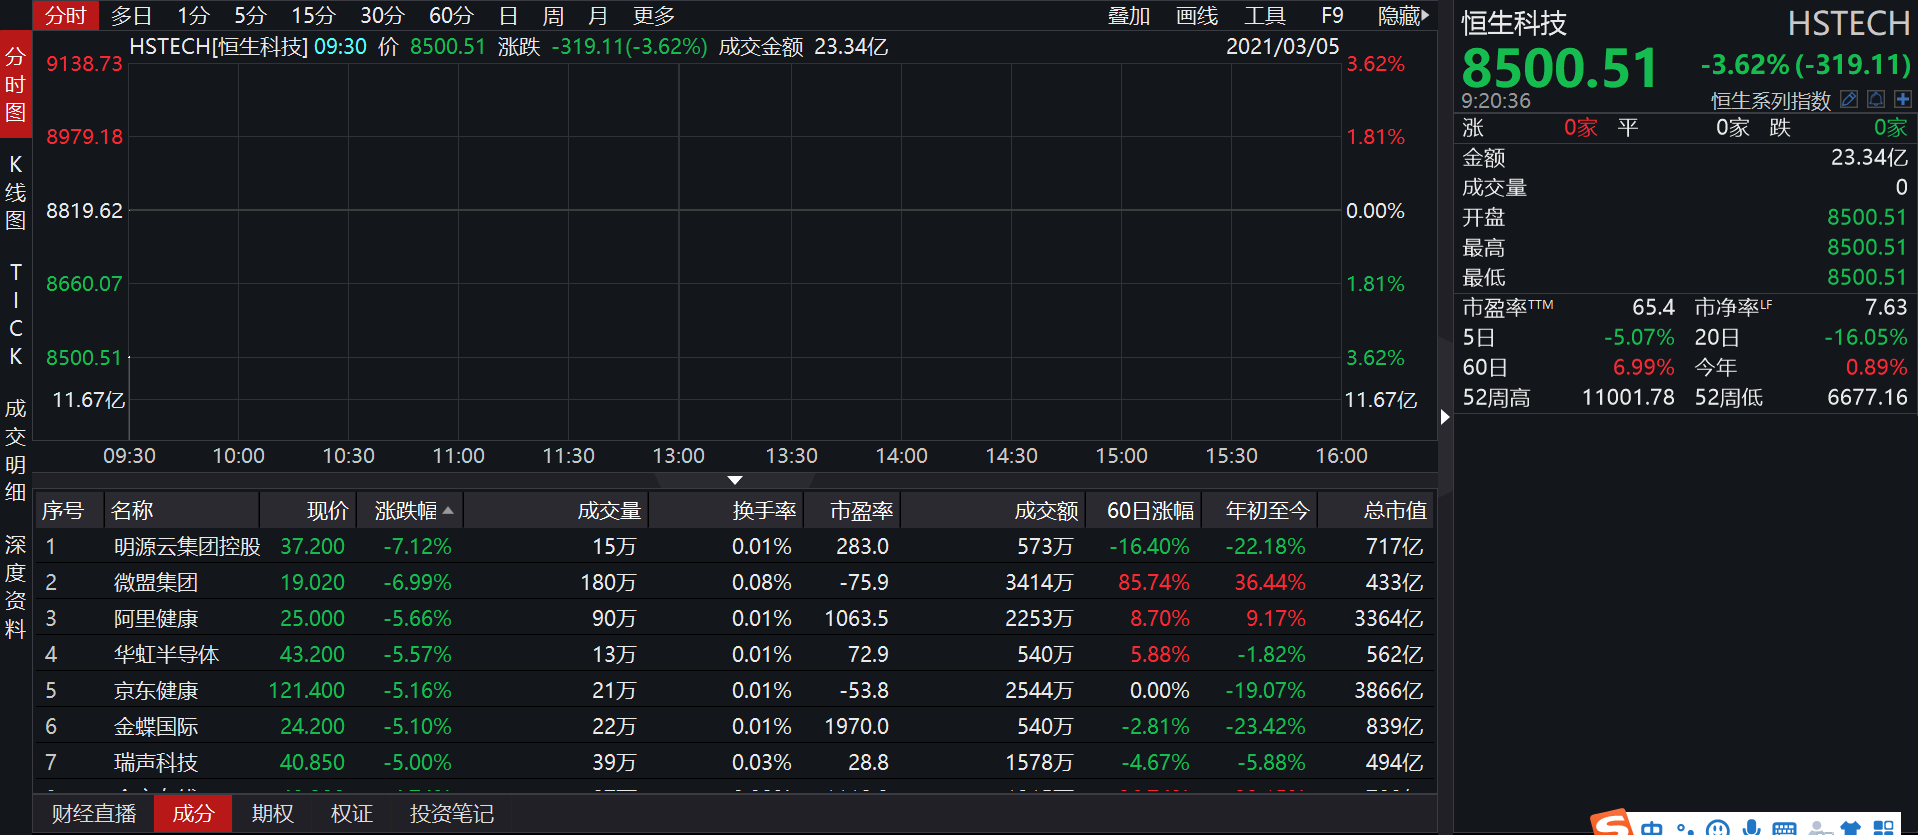Click the HSTECH[恒生科技] chart title
The height and width of the screenshot is (835, 1918).
218,47
